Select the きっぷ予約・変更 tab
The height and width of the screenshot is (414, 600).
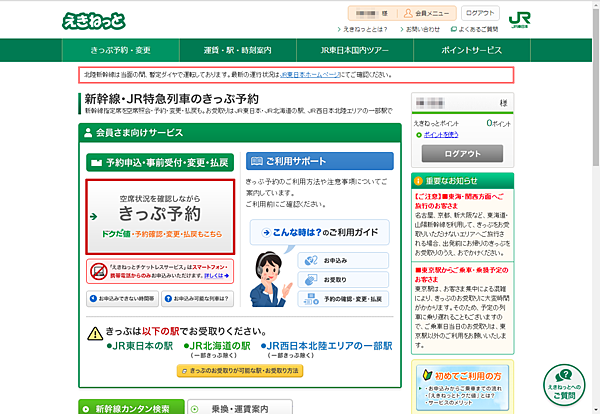[x=121, y=50]
